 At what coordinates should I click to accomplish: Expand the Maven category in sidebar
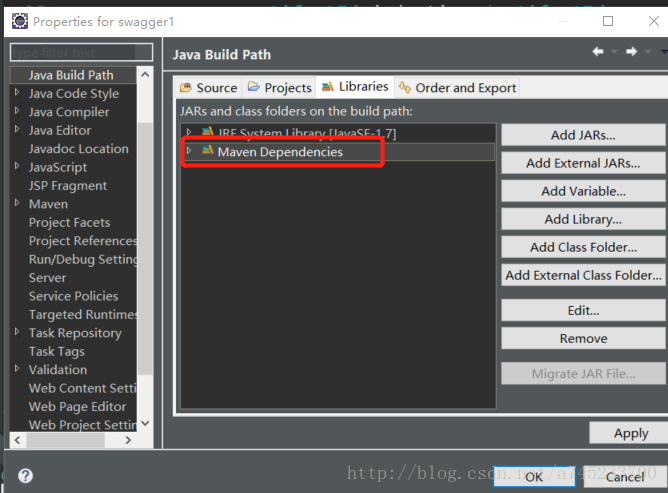point(17,202)
